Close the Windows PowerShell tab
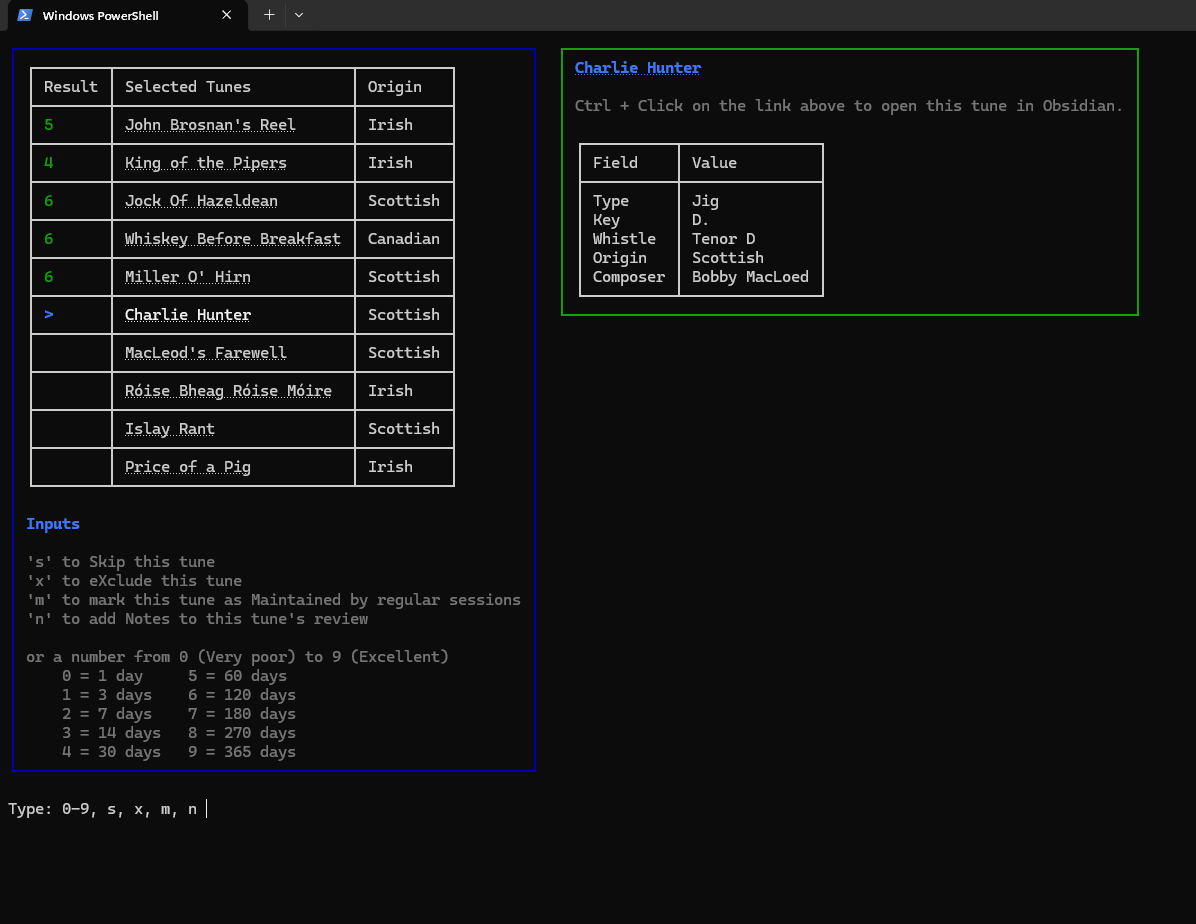 pyautogui.click(x=227, y=15)
